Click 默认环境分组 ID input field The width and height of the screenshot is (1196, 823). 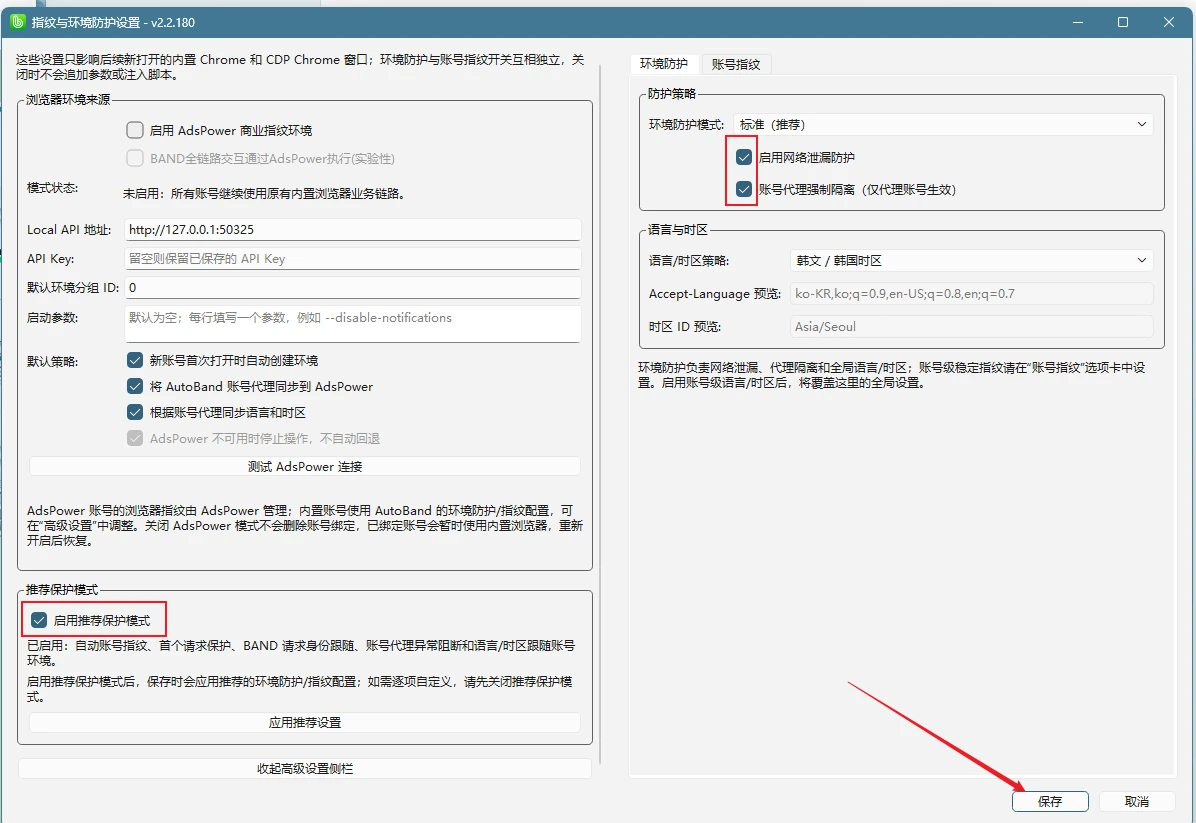[352, 288]
